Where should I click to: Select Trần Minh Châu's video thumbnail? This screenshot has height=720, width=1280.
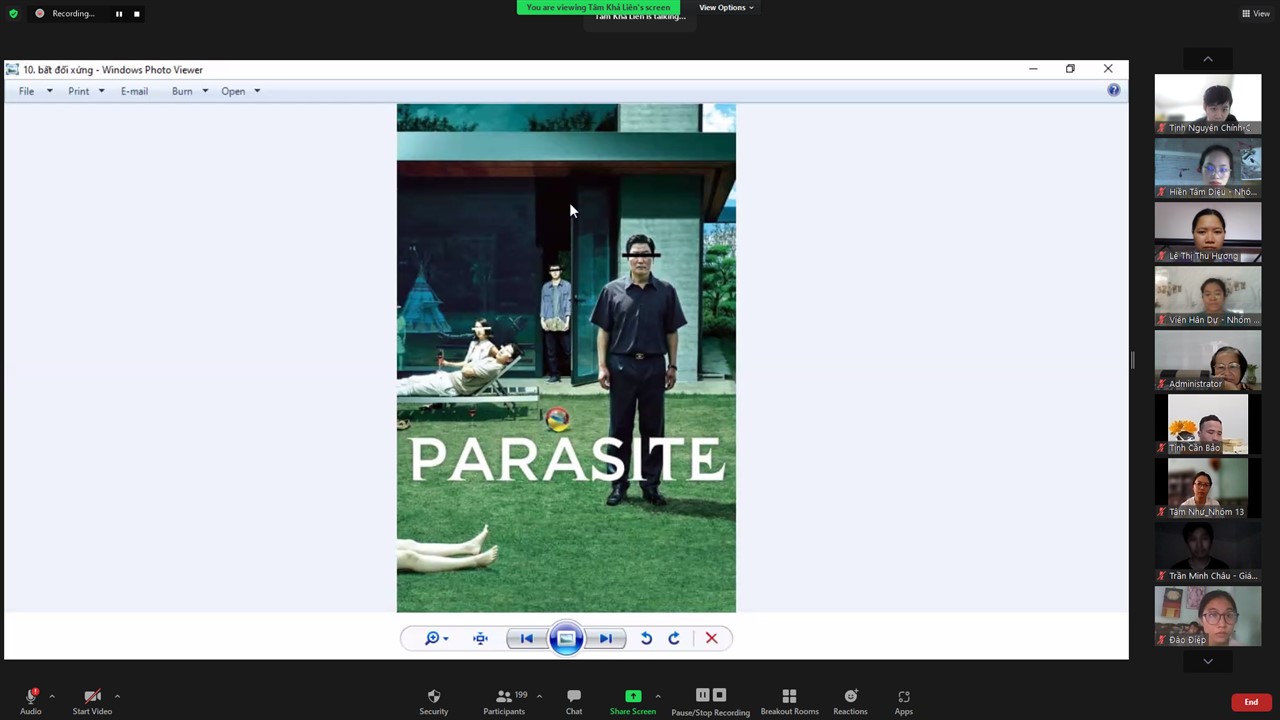pyautogui.click(x=1208, y=552)
